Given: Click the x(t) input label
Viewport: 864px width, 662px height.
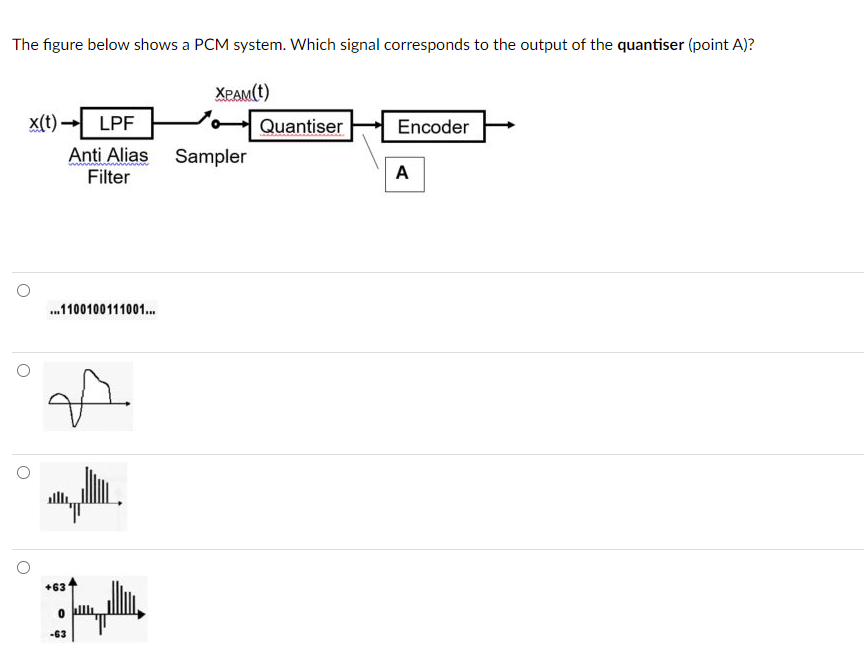Looking at the screenshot, I should [41, 121].
